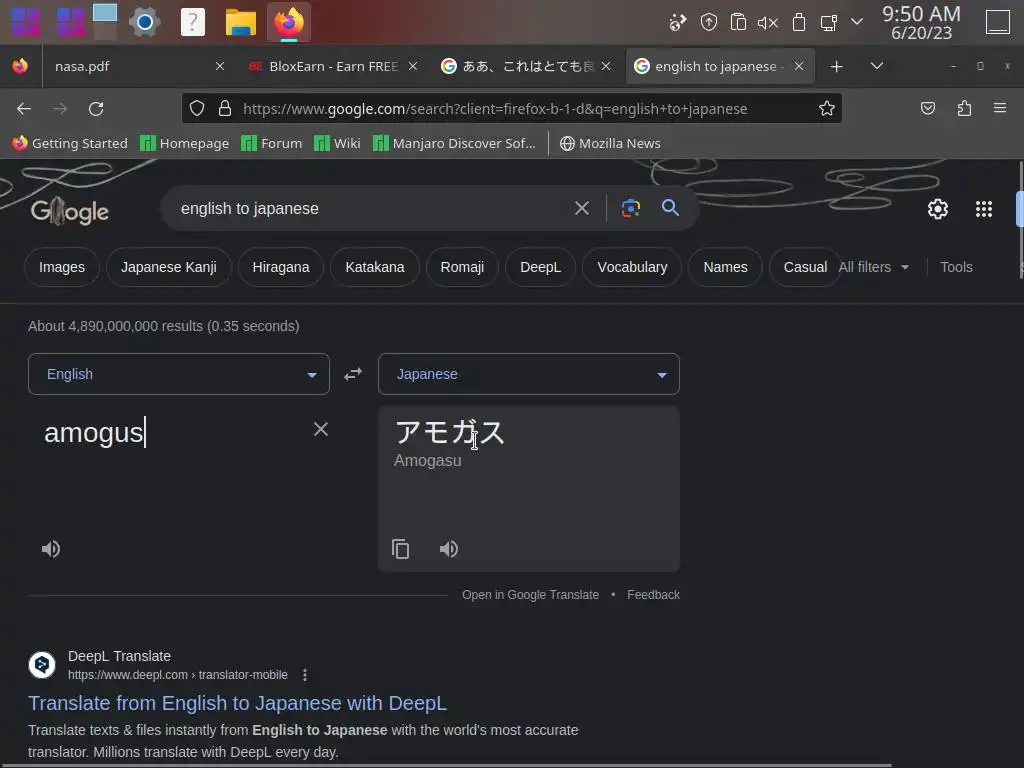The width and height of the screenshot is (1024, 768).
Task: Open Save to Pocket button
Action: tap(928, 108)
